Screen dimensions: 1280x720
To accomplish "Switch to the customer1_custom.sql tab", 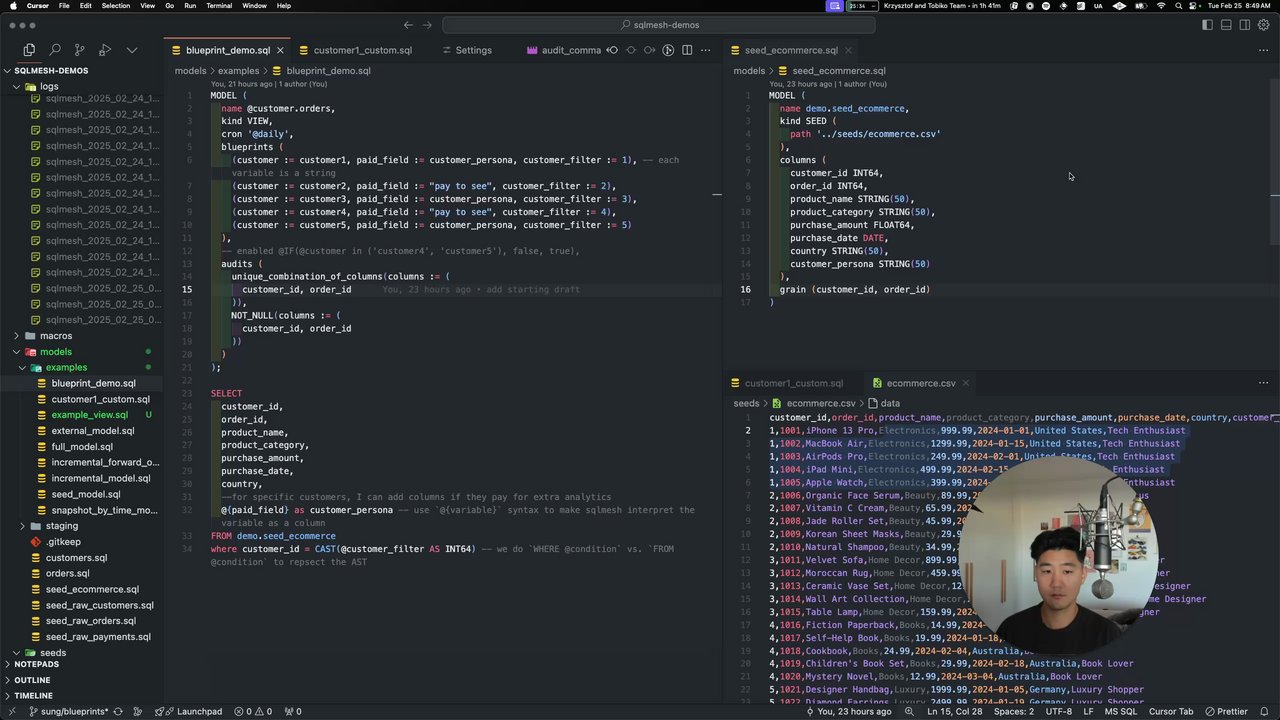I will pos(362,50).
